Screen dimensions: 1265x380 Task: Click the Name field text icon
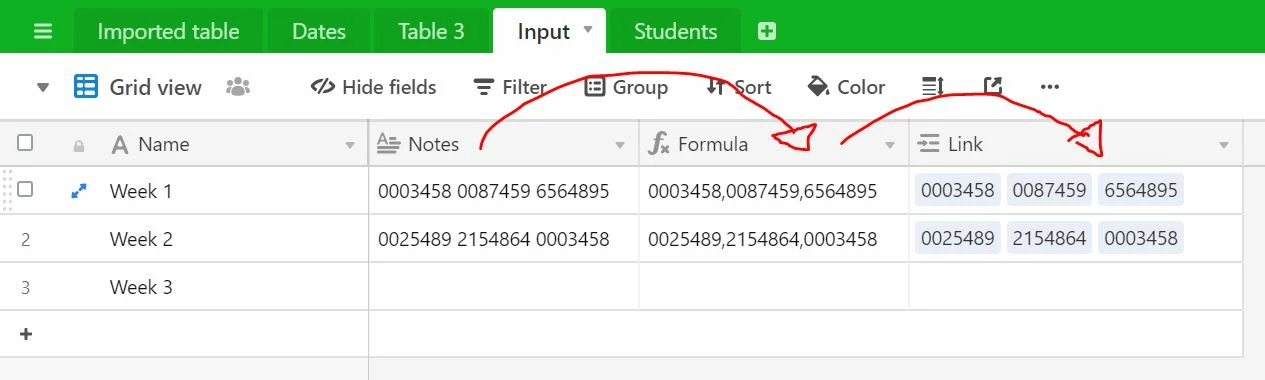120,145
